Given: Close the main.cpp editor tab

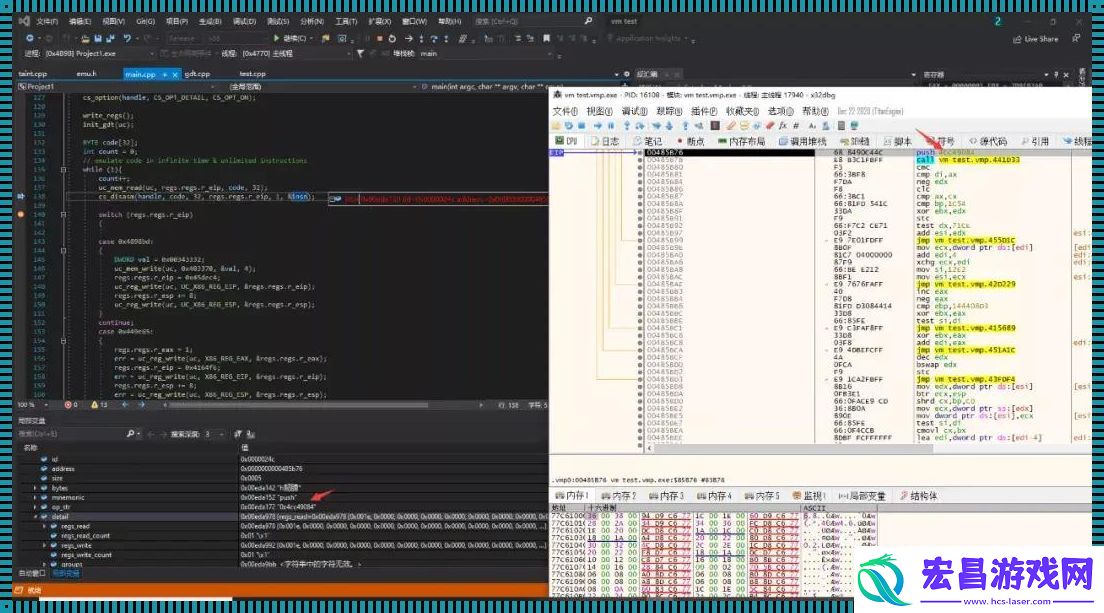Looking at the screenshot, I should (x=175, y=75).
